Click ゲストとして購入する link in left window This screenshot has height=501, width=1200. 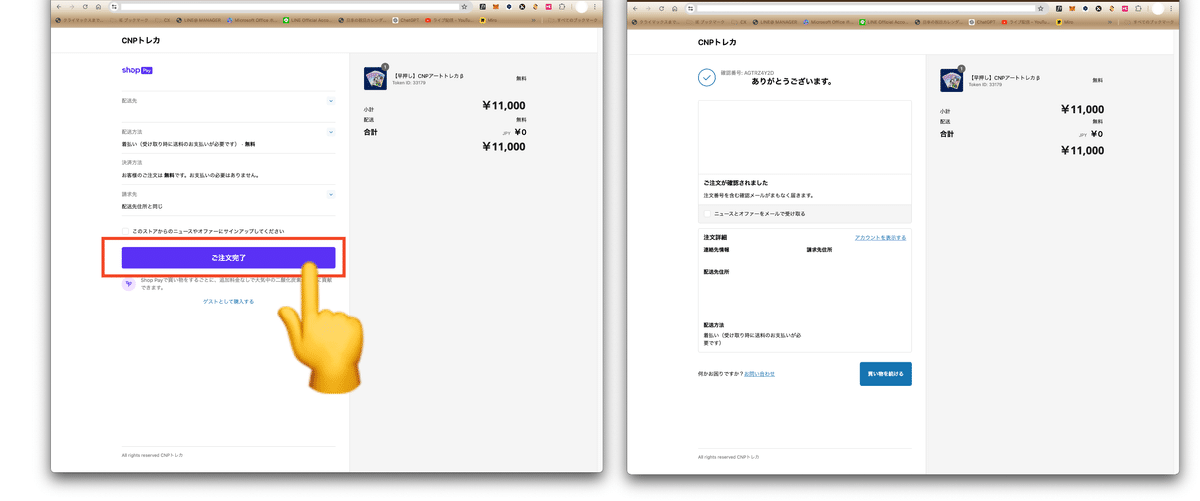tap(229, 301)
